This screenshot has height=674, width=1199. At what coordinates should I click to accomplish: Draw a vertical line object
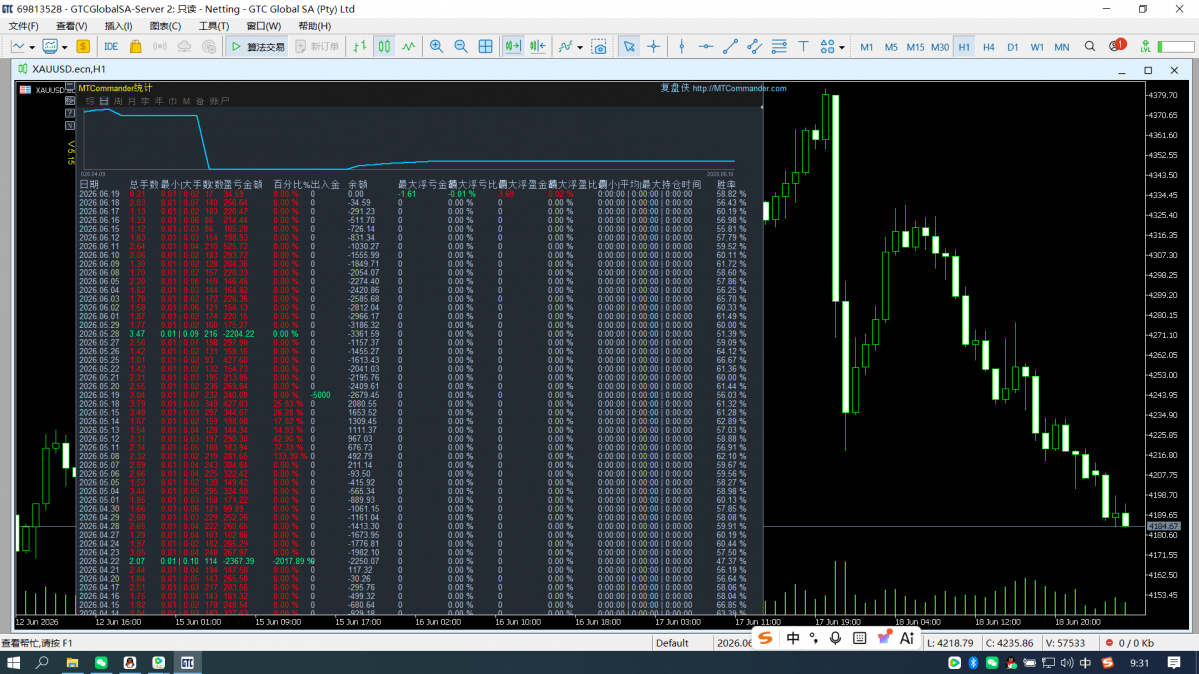coord(681,47)
